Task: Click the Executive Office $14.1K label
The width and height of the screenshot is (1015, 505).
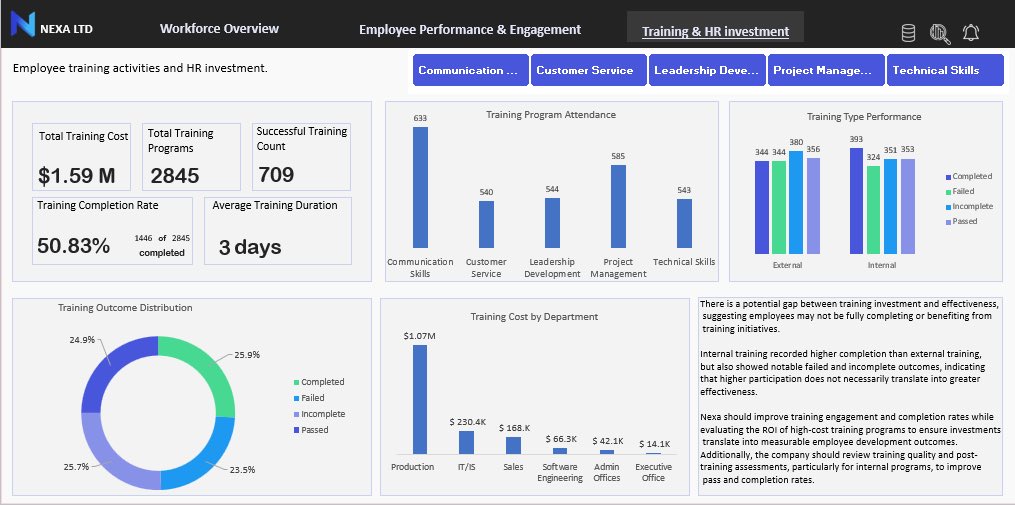Action: tap(654, 444)
